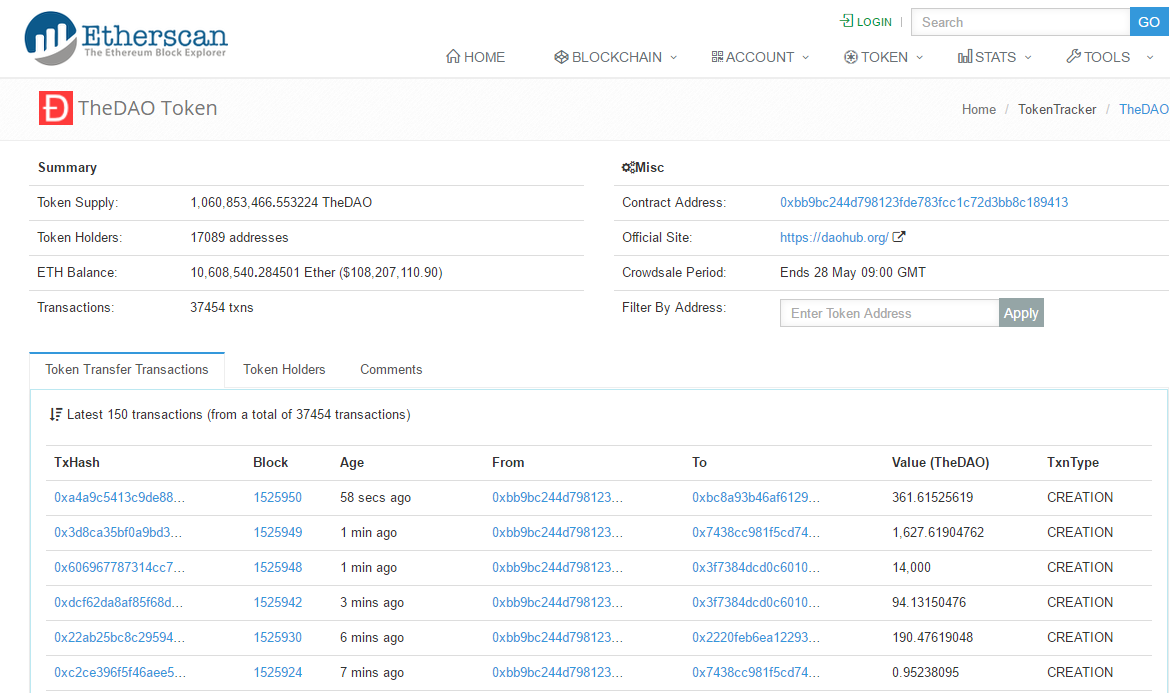Click the Apply filter button
Image resolution: width=1170 pixels, height=693 pixels.
pyautogui.click(x=1021, y=313)
